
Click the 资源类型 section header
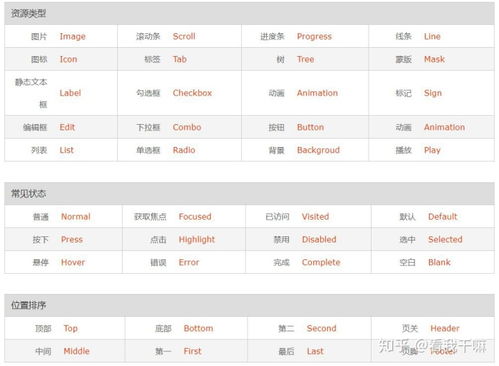tap(28, 14)
